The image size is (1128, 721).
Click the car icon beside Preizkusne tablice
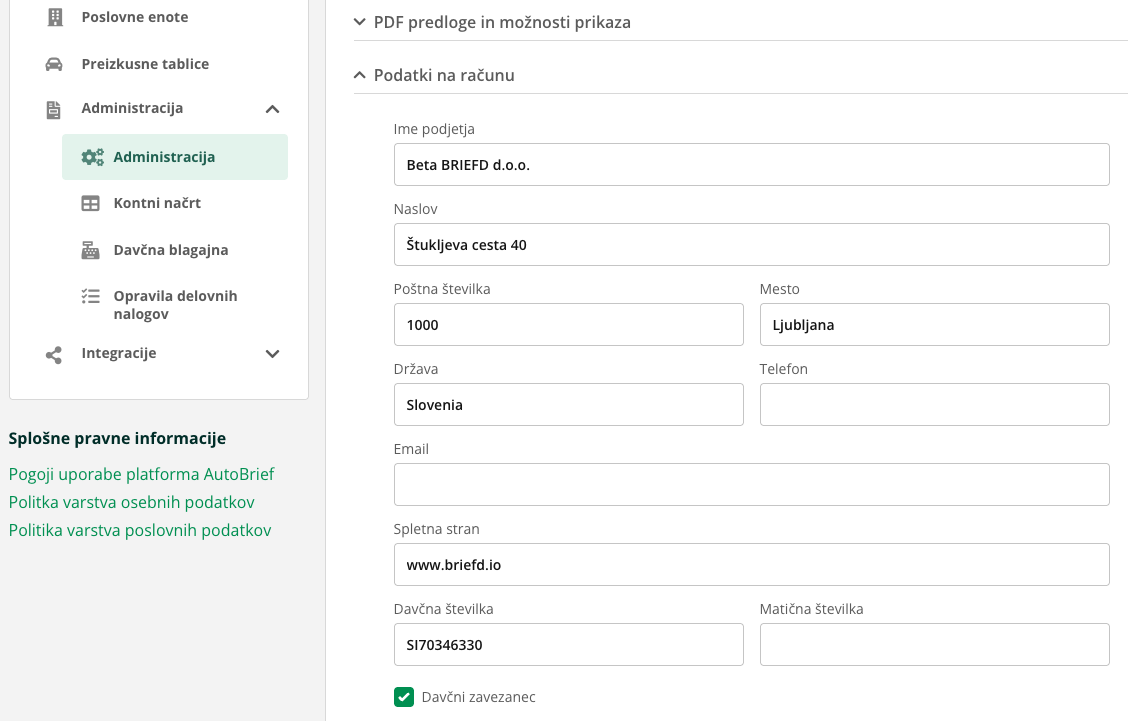(x=54, y=64)
